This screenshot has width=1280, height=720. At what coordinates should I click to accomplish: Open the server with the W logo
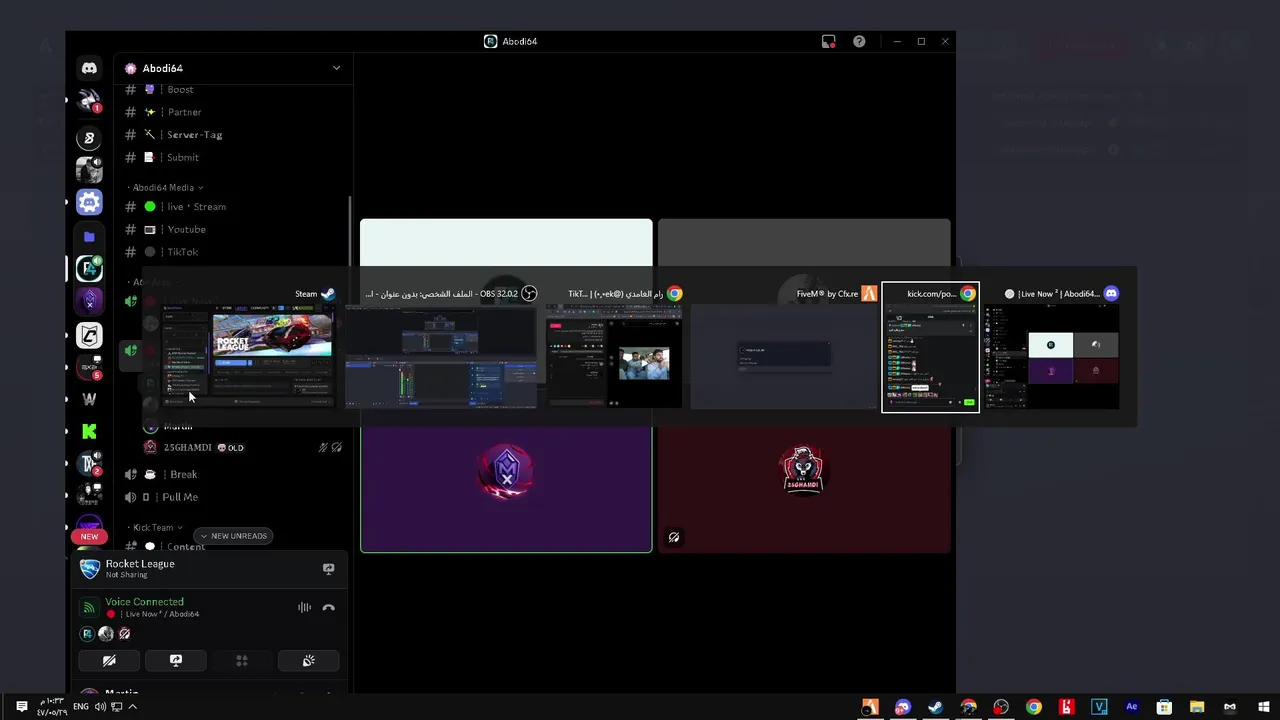89,399
